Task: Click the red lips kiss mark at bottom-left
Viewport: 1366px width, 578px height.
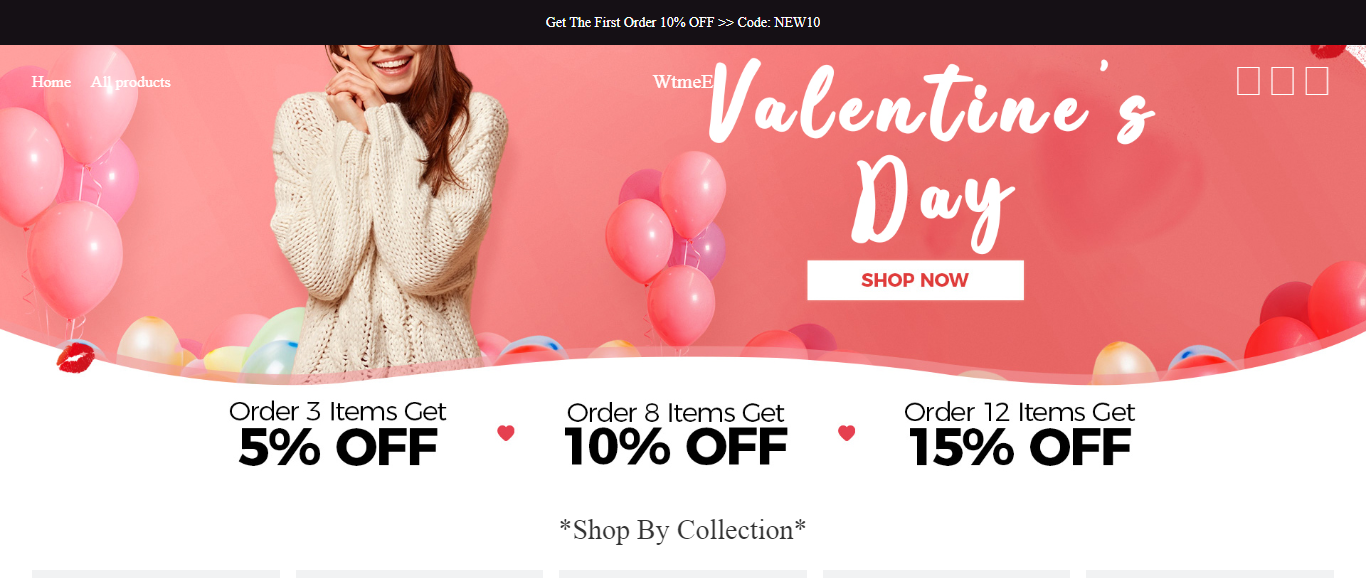Action: 76,356
